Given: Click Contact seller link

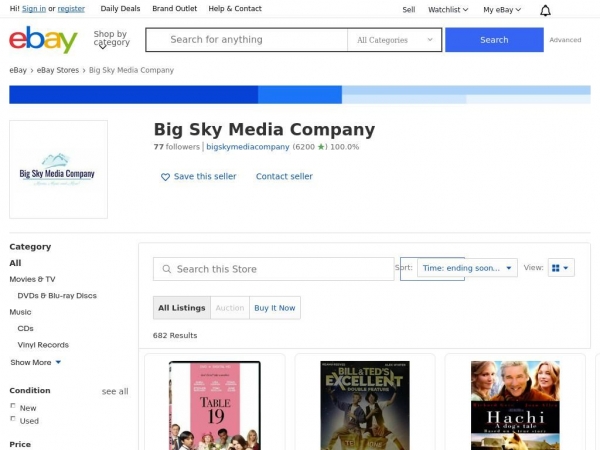Looking at the screenshot, I should click(284, 176).
